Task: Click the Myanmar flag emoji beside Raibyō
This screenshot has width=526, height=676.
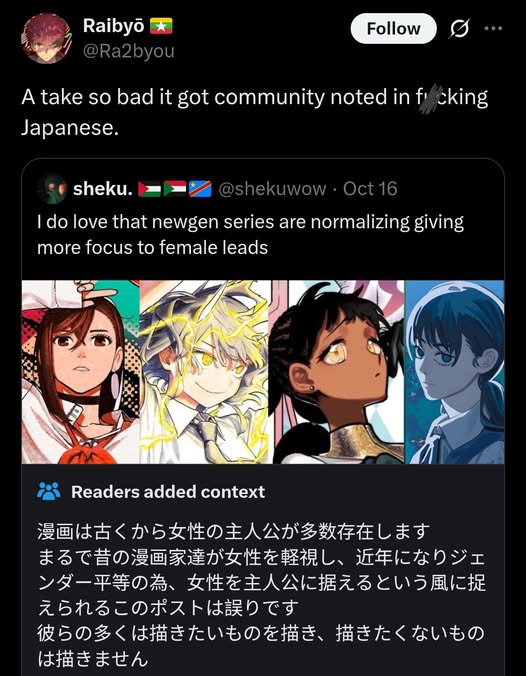Action: (x=161, y=26)
